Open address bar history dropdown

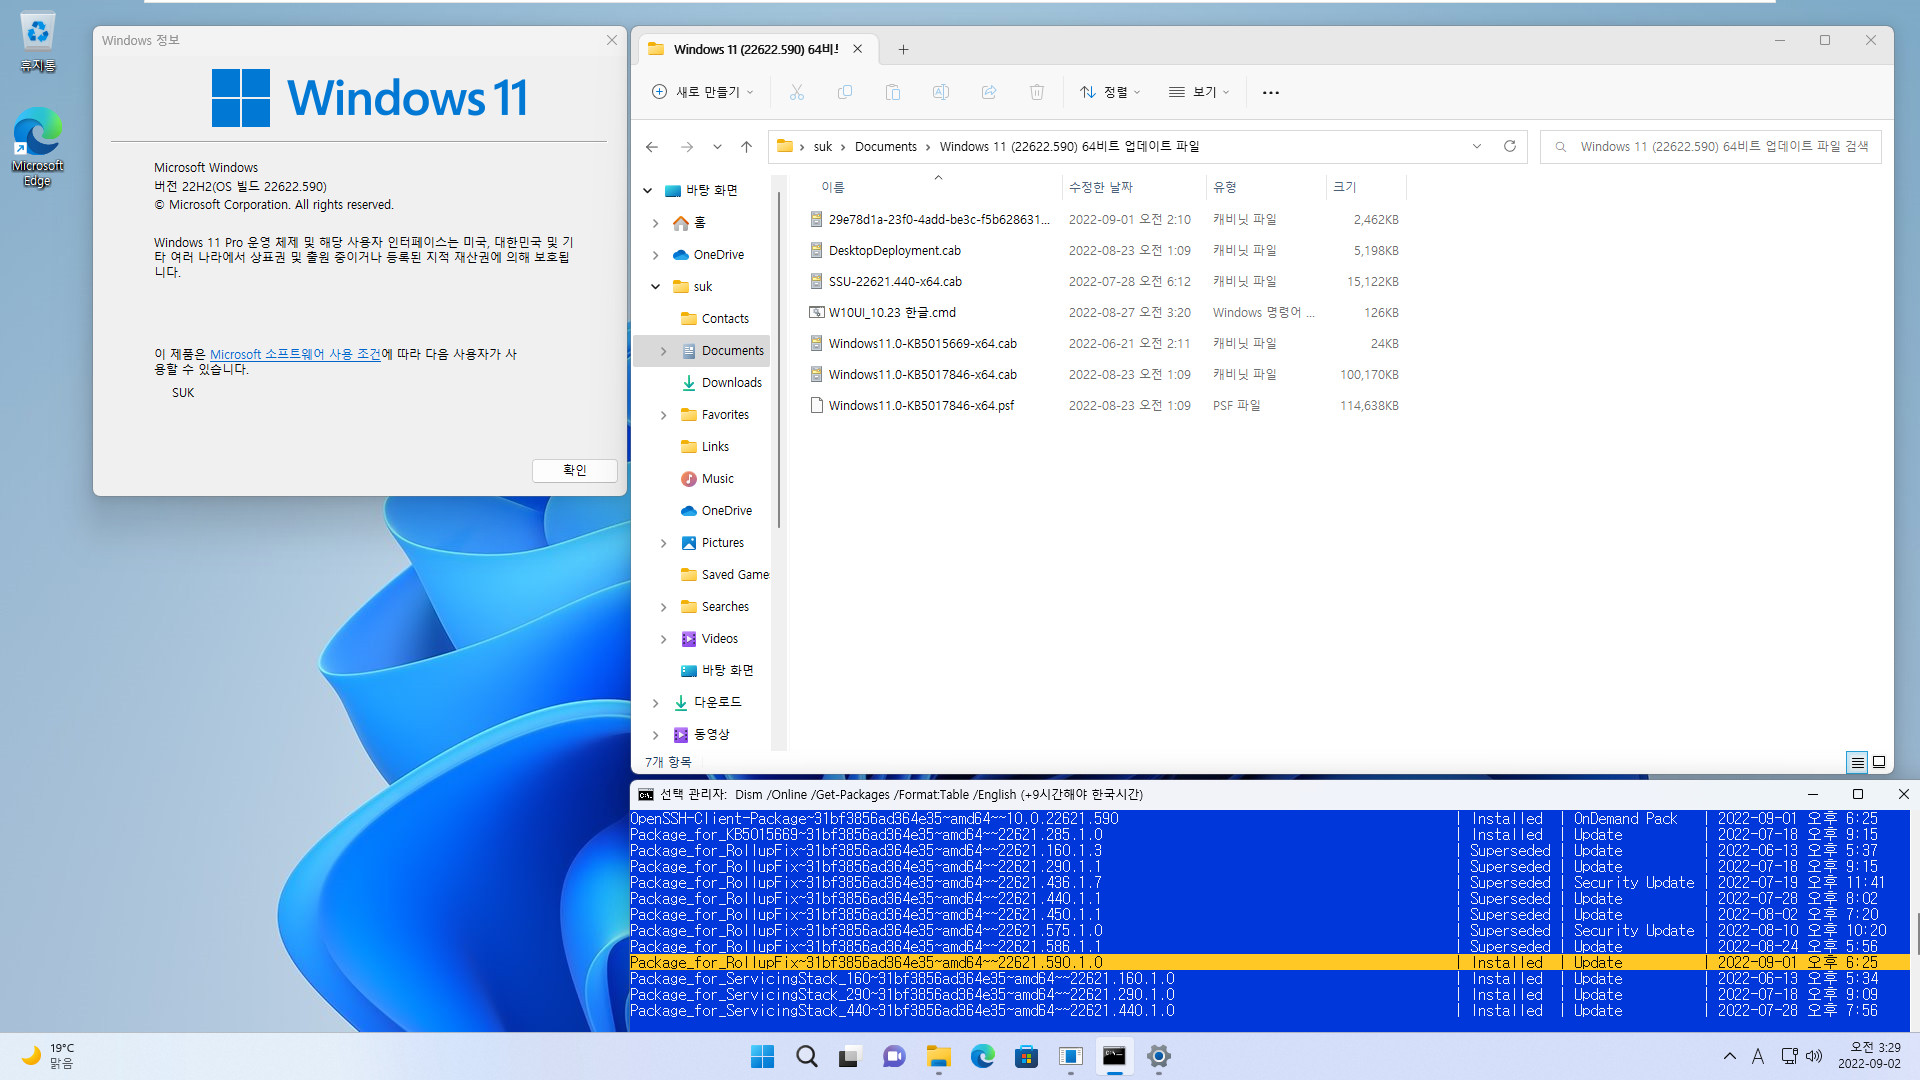point(1476,146)
